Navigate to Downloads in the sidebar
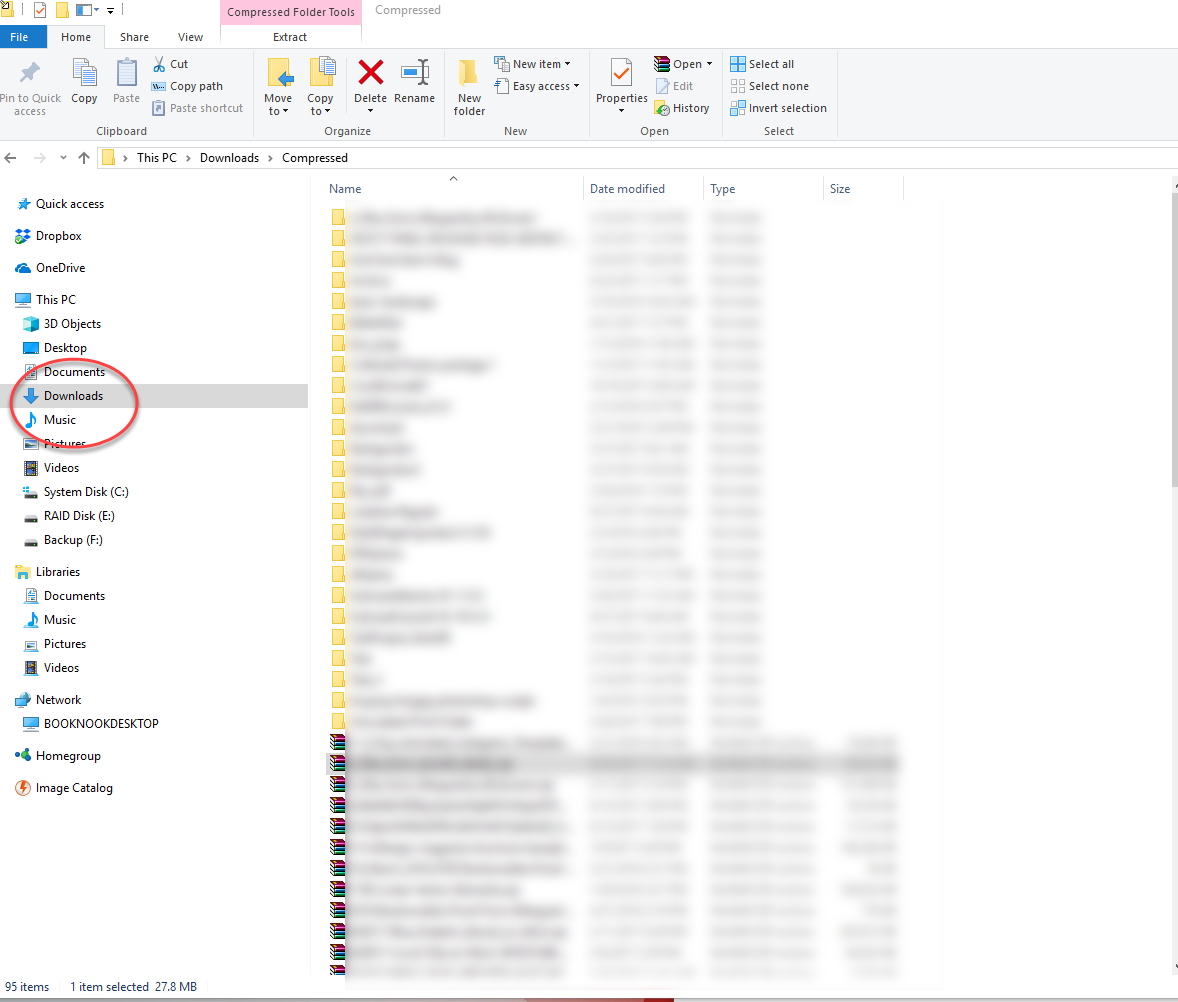The width and height of the screenshot is (1178, 1002). [x=73, y=395]
